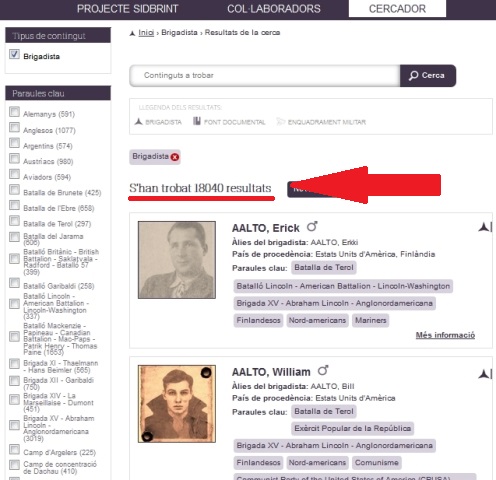496x480 pixels.
Task: Open the COL·LABORADORS tab
Action: [274, 9]
